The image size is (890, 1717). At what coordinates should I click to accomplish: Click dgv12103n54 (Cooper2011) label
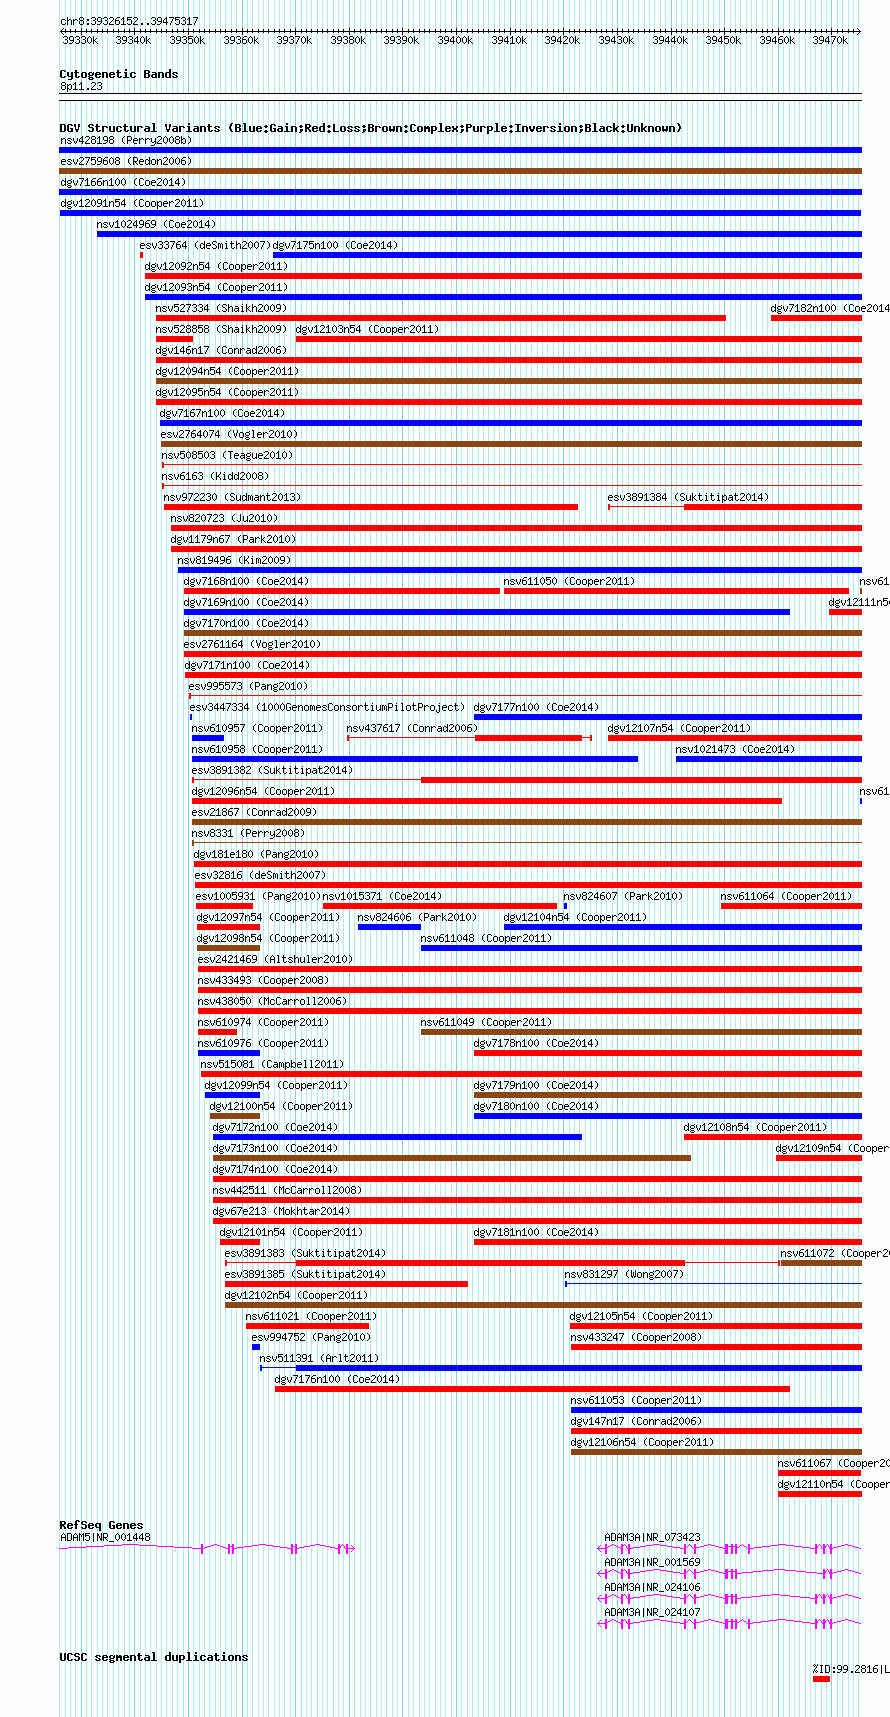pyautogui.click(x=367, y=329)
